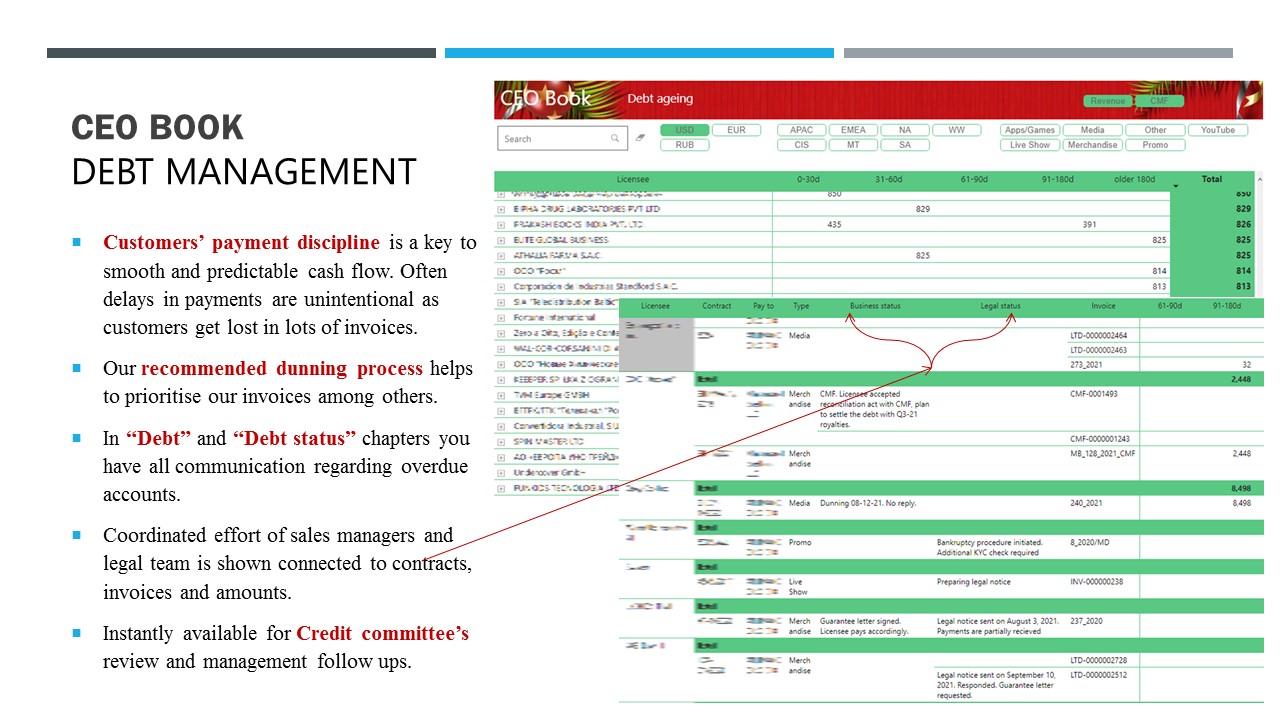Image resolution: width=1280 pixels, height=720 pixels.
Task: Filter by the Media category button
Action: (1092, 130)
